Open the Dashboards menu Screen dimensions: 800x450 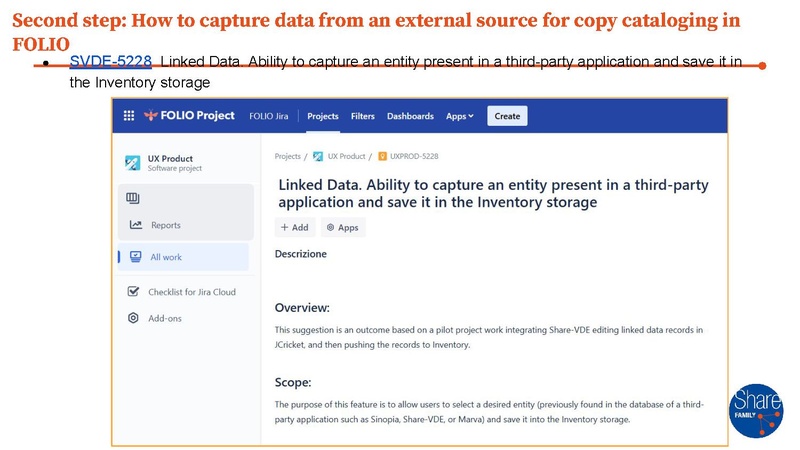click(410, 116)
